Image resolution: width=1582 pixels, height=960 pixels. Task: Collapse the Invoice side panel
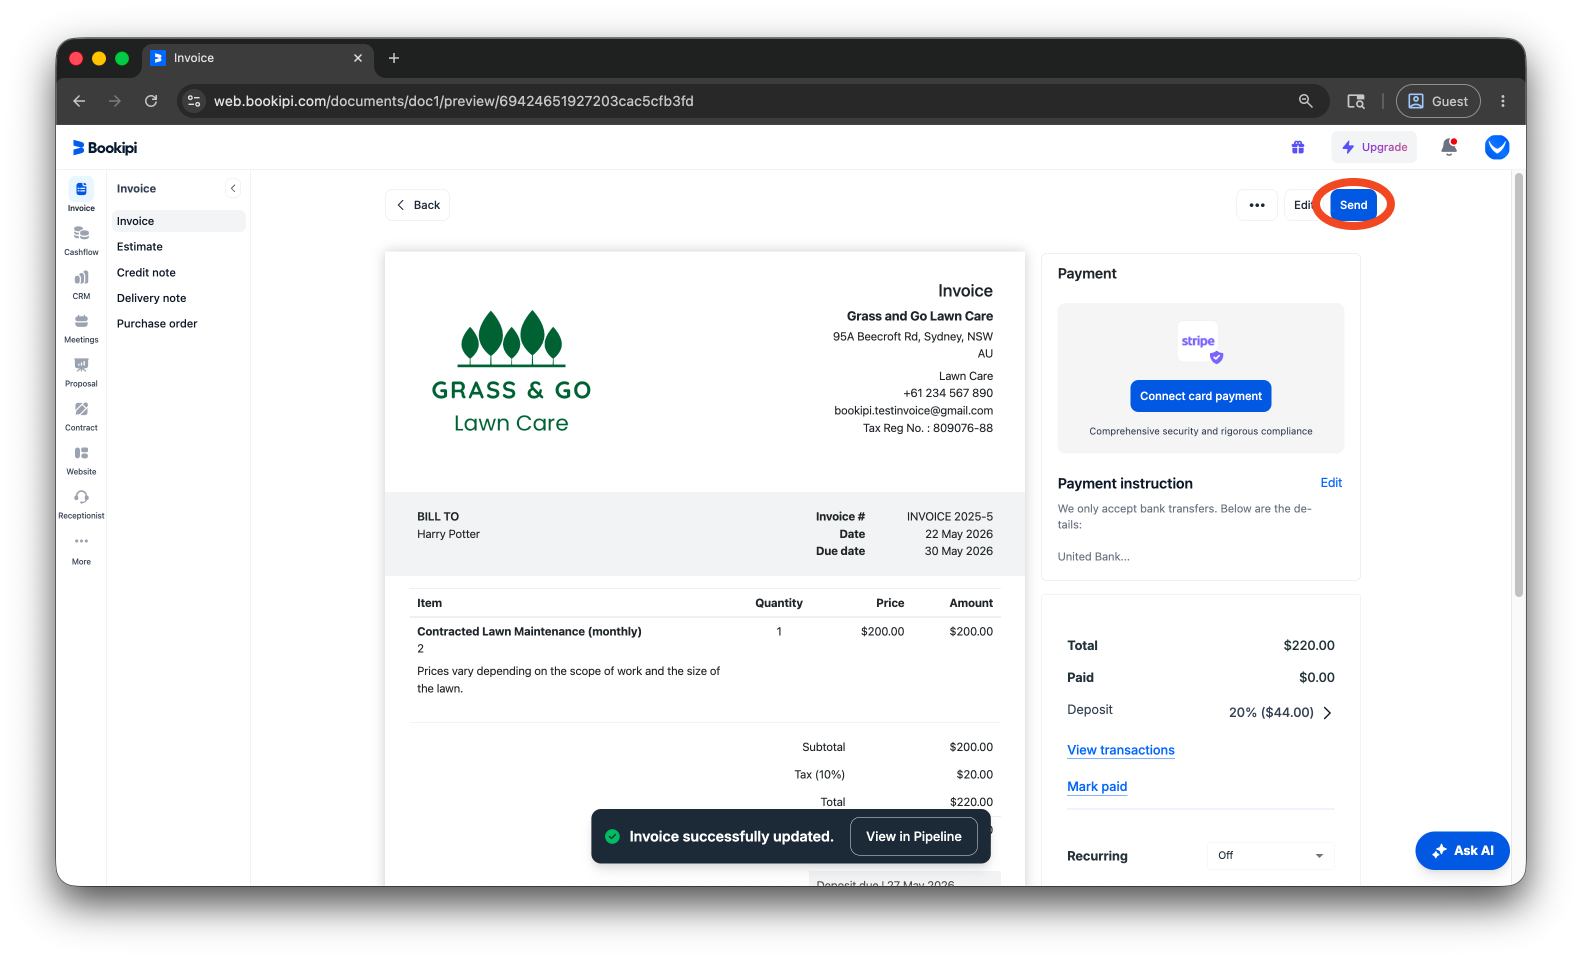pyautogui.click(x=233, y=188)
